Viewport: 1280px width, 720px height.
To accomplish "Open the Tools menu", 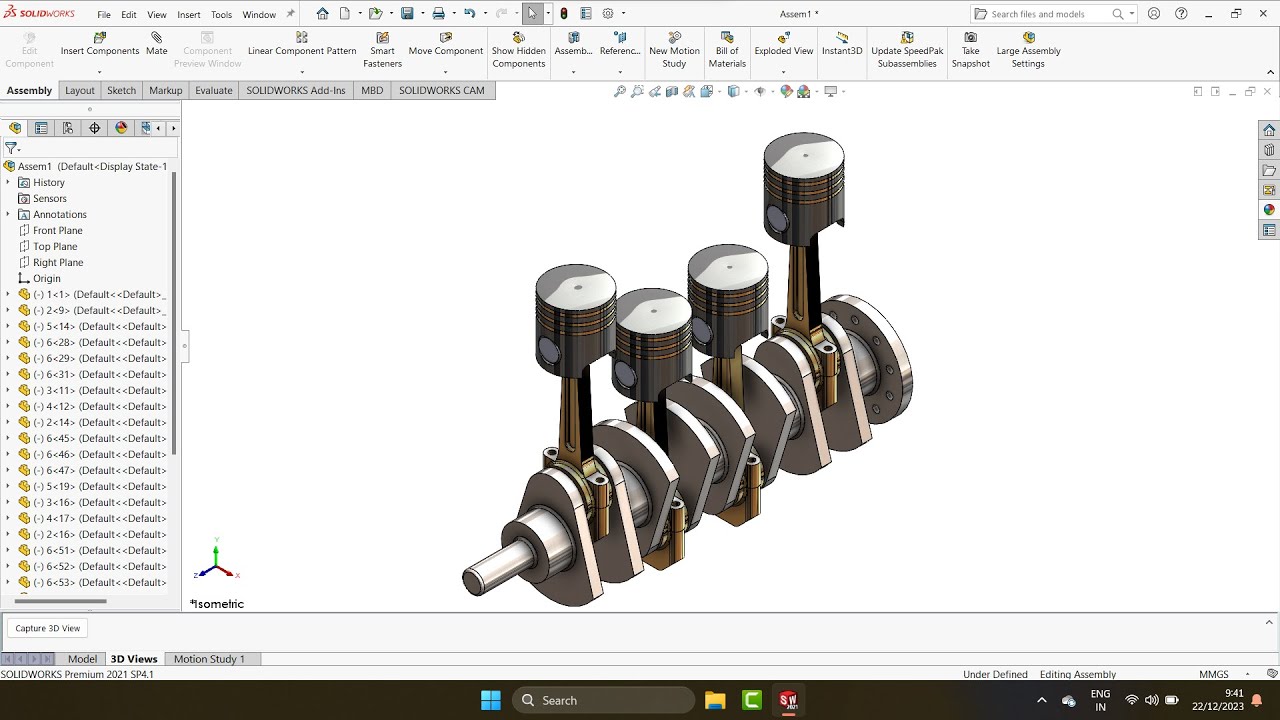I will click(222, 15).
